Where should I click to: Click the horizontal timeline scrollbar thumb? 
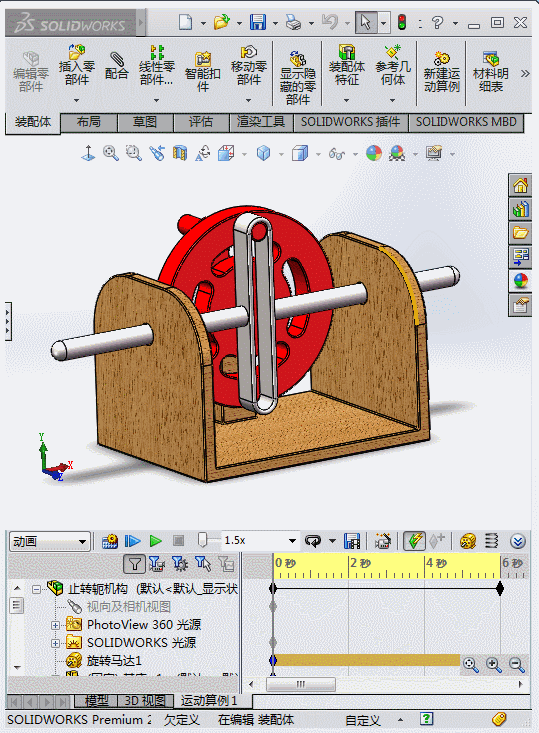(x=301, y=684)
